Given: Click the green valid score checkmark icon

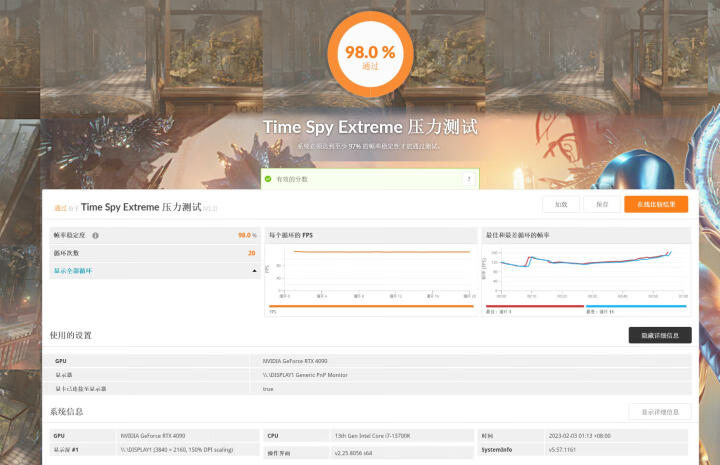Looking at the screenshot, I should click(x=268, y=179).
